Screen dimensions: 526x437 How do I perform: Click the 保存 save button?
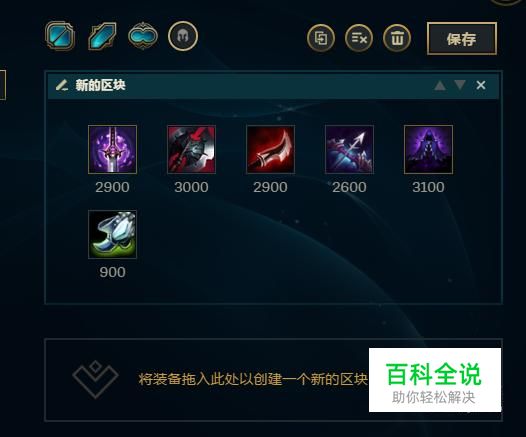pyautogui.click(x=462, y=39)
